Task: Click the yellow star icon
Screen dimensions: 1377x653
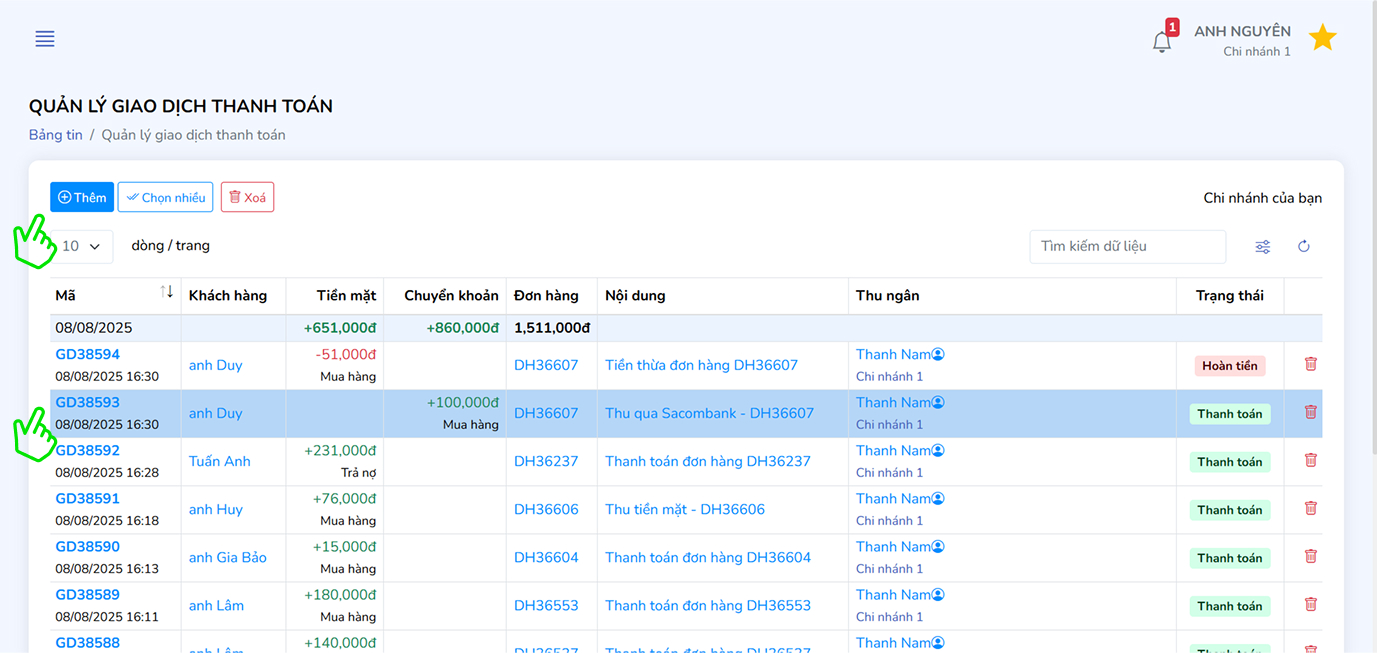Action: [1322, 39]
